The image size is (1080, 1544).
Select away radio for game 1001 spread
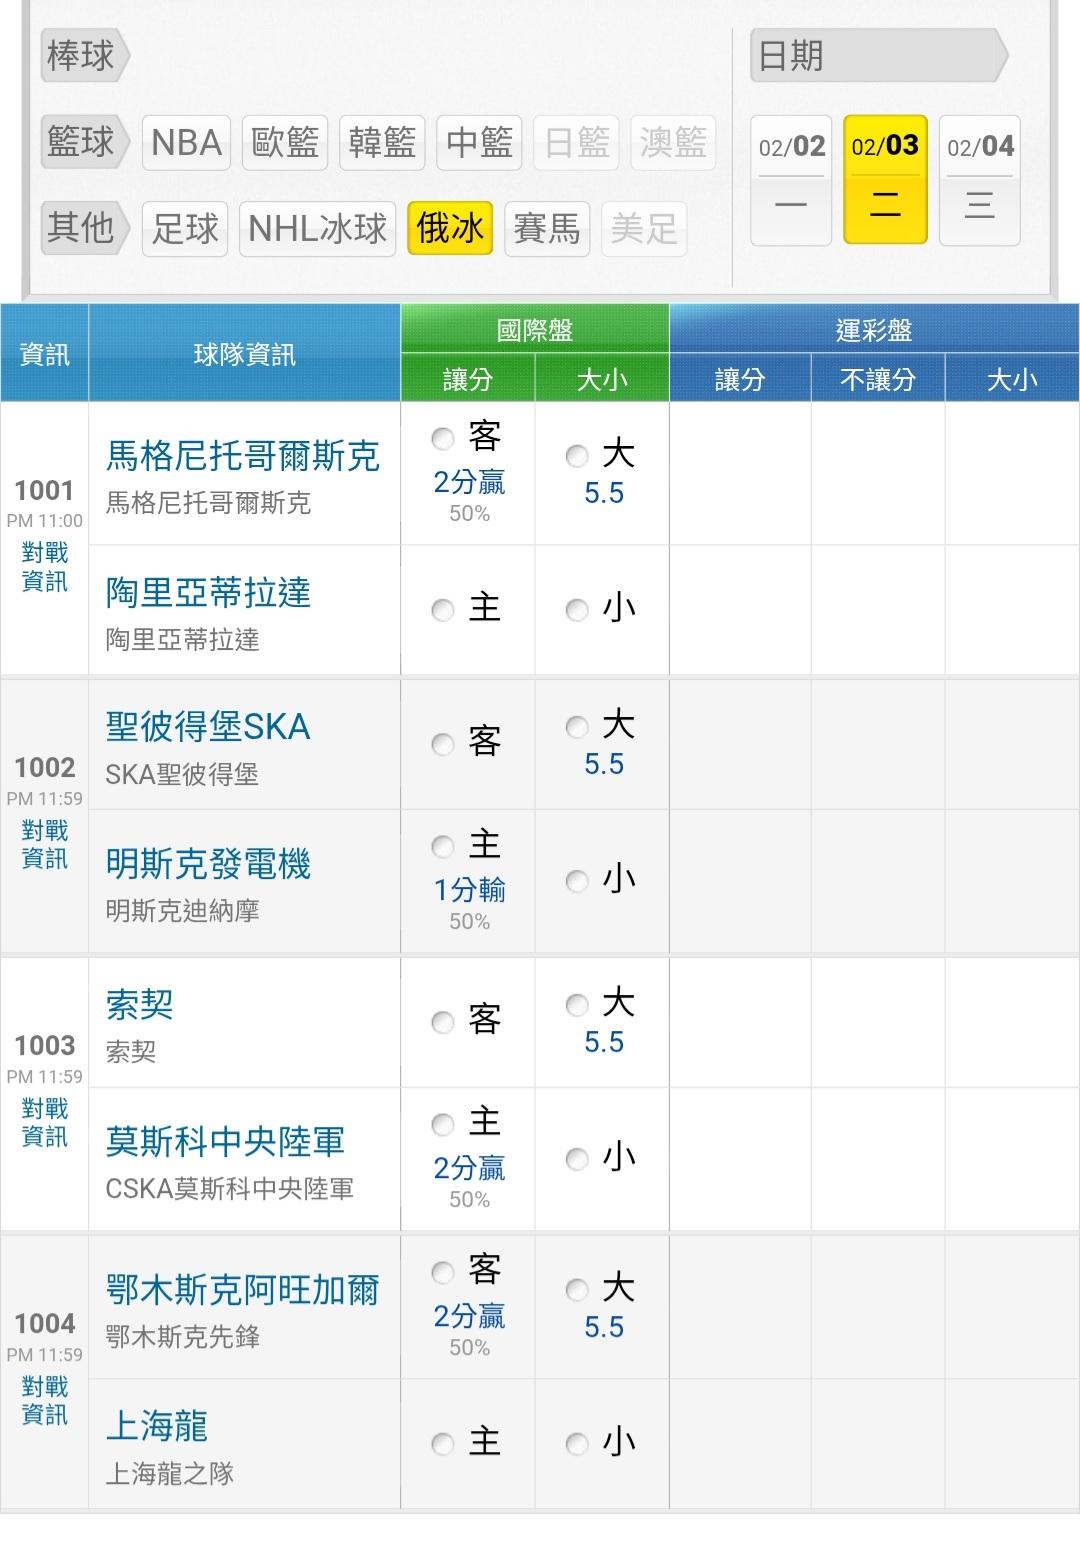(442, 439)
